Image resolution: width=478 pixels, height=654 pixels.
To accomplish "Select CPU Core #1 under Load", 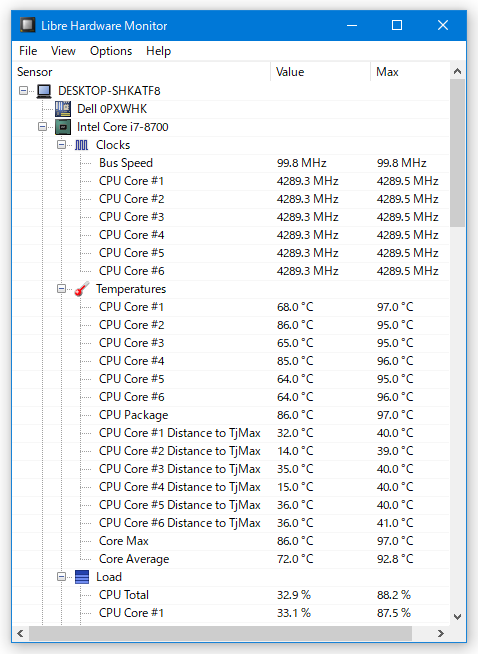I will tap(231, 613).
